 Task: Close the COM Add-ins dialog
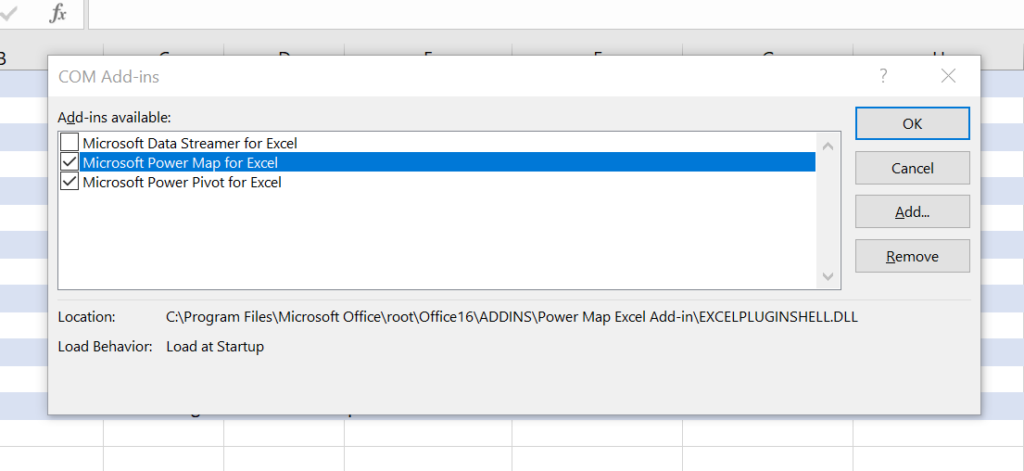point(948,76)
